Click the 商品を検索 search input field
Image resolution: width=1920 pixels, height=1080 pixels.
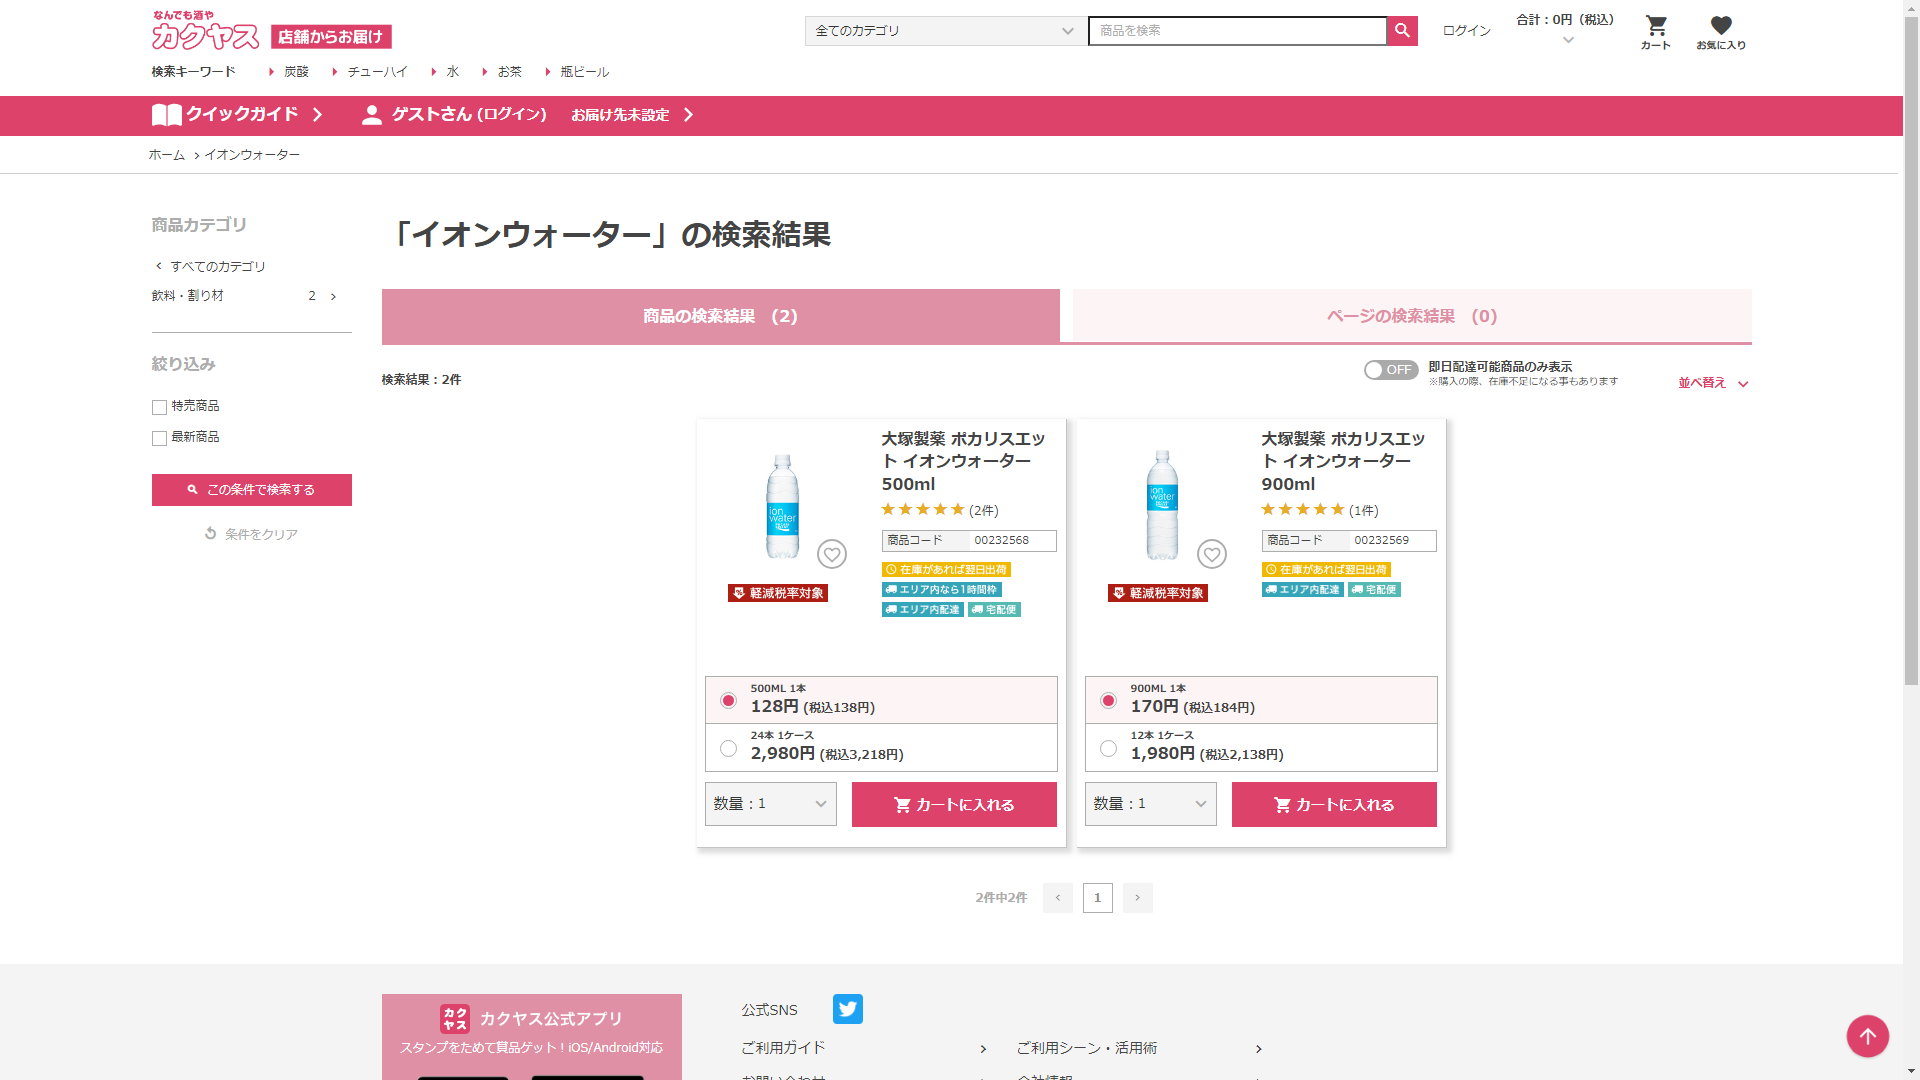(x=1236, y=31)
